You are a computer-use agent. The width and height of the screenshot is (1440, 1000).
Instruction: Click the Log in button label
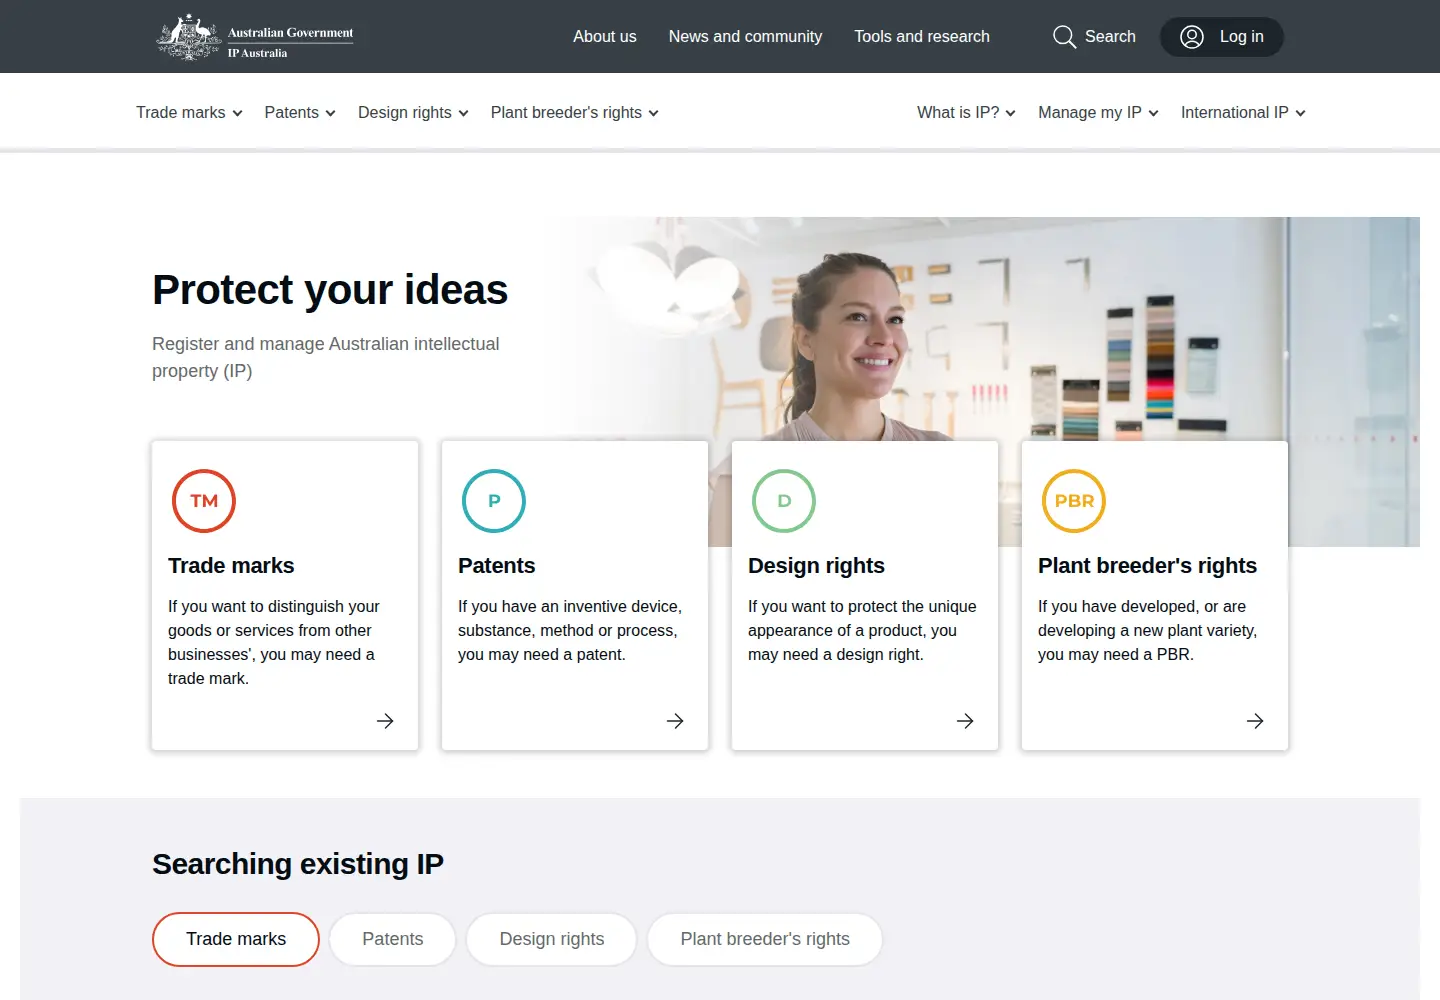click(1242, 37)
